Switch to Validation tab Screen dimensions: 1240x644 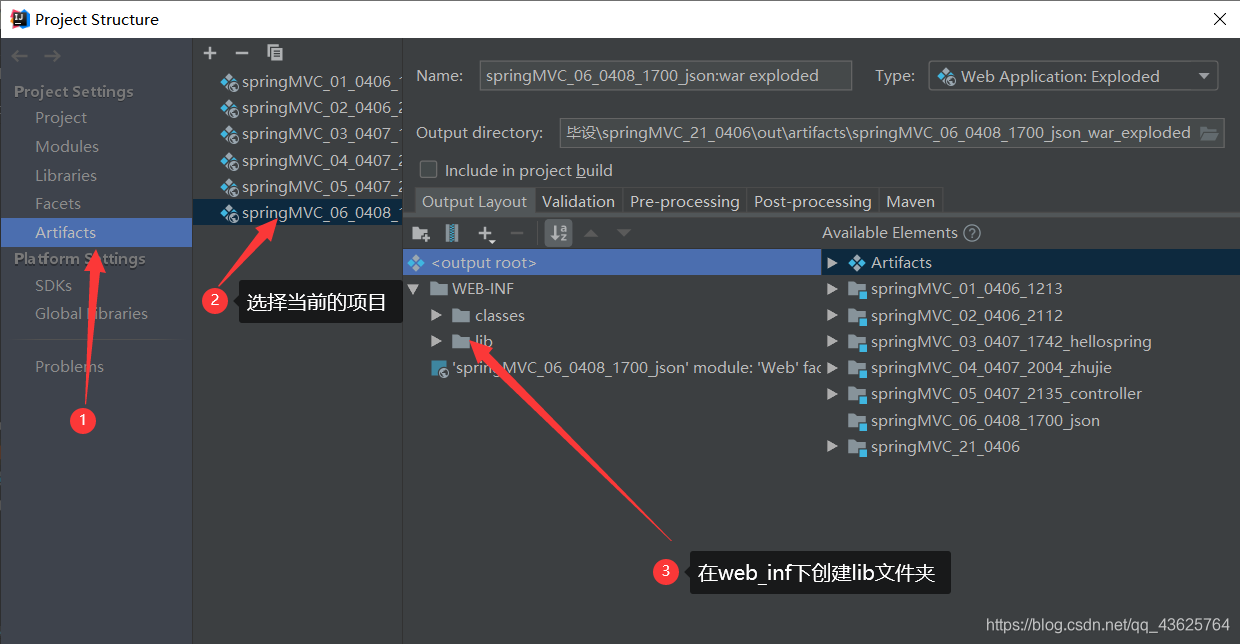pos(578,201)
